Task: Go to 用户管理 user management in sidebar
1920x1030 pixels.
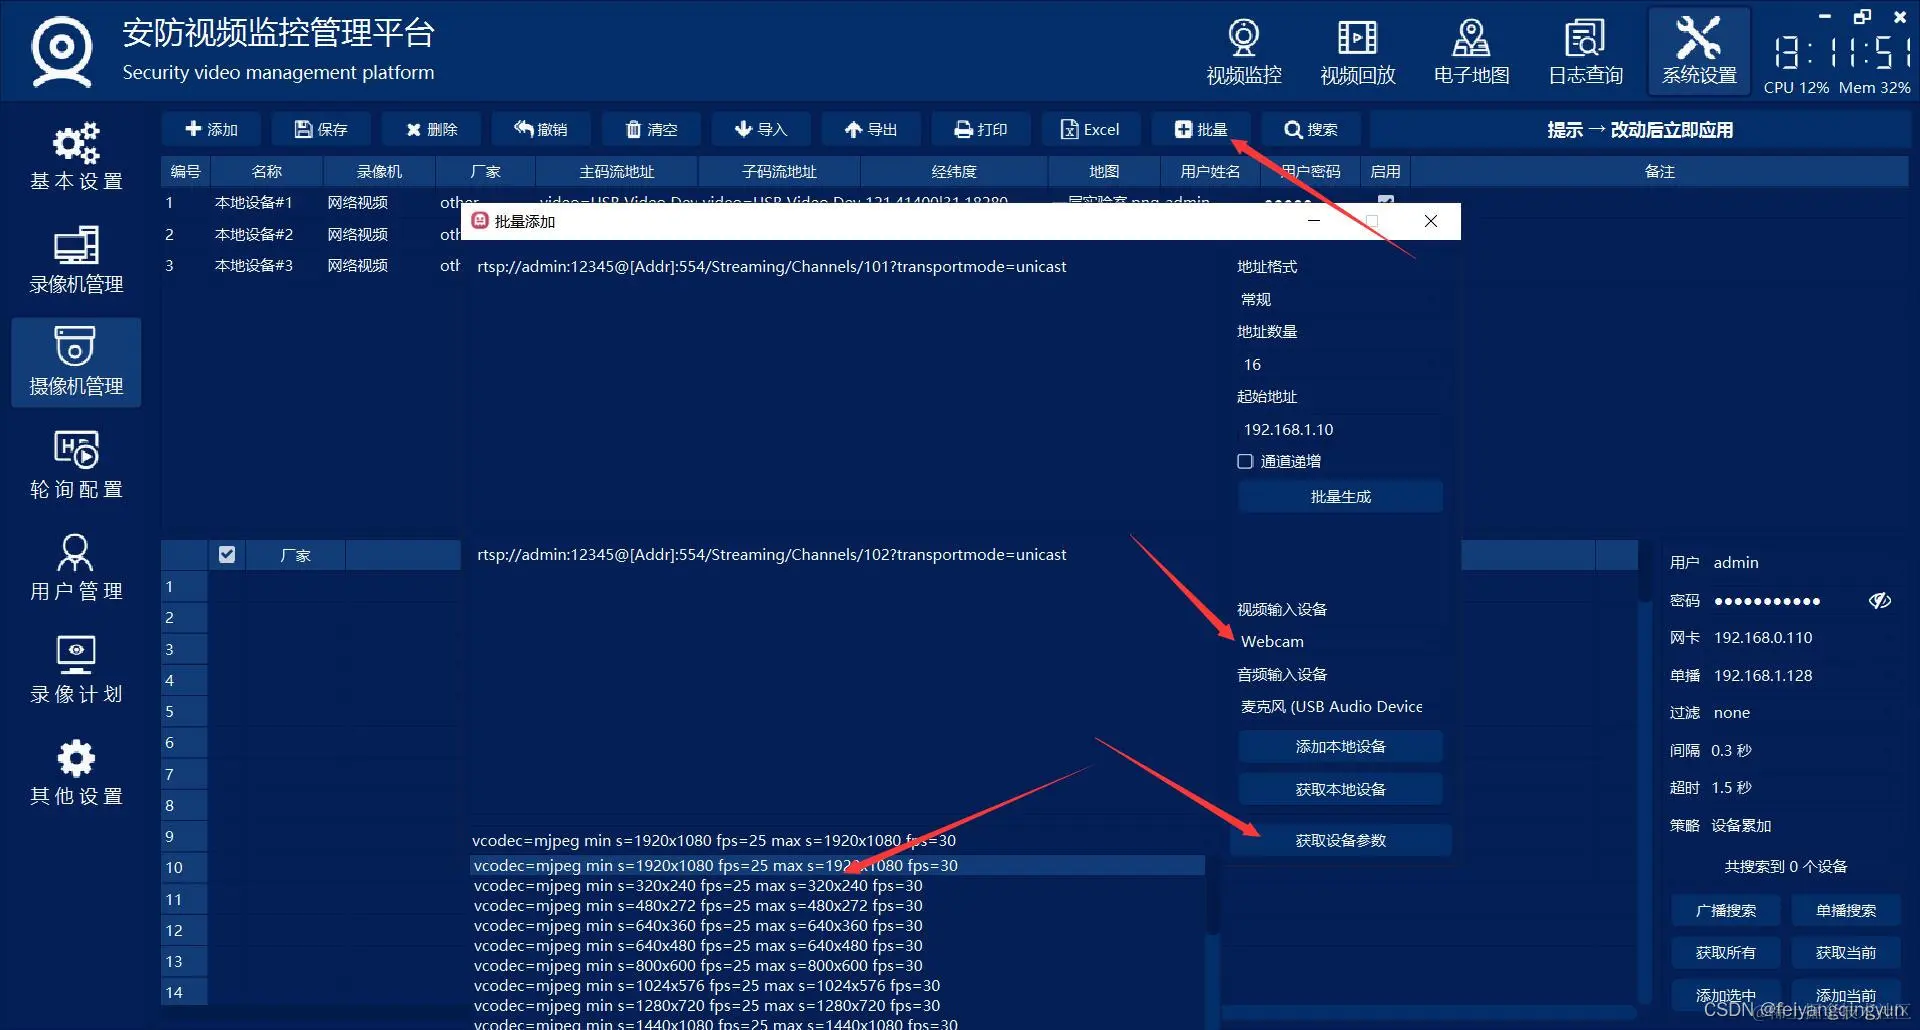Action: [x=76, y=567]
